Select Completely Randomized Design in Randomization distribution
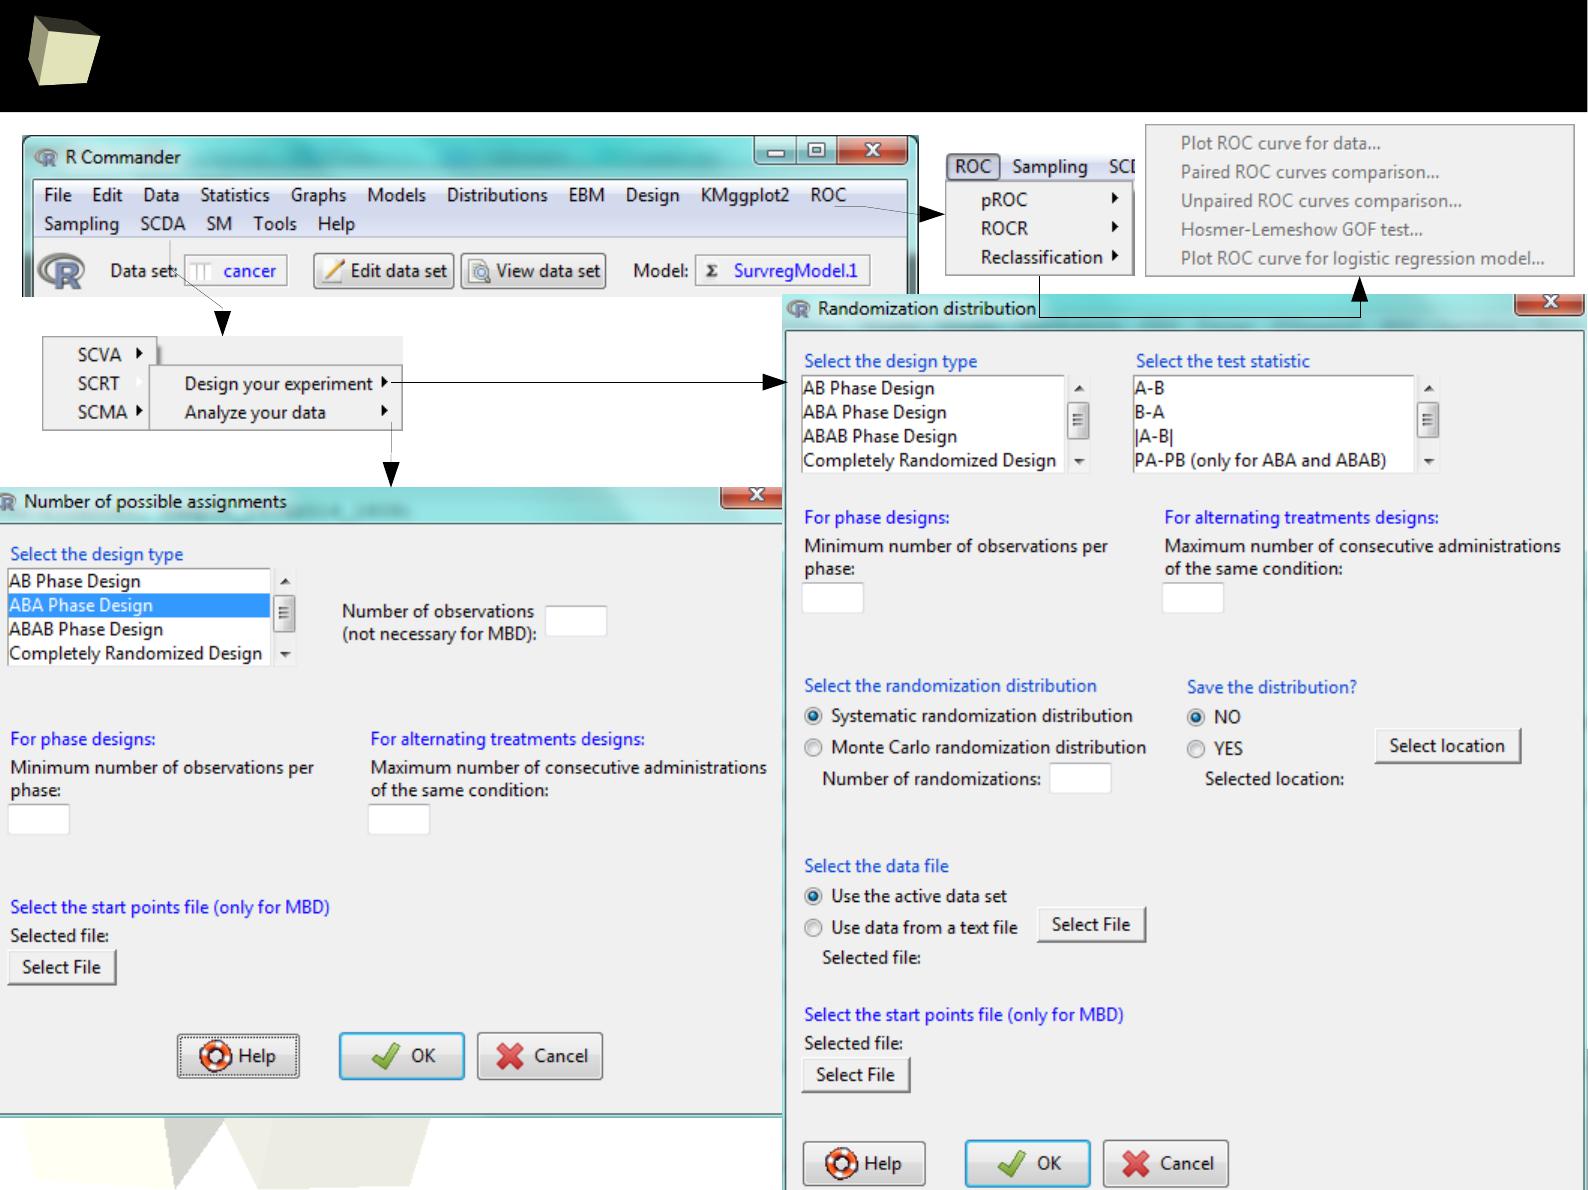Screen dimensions: 1588x1190 933,460
